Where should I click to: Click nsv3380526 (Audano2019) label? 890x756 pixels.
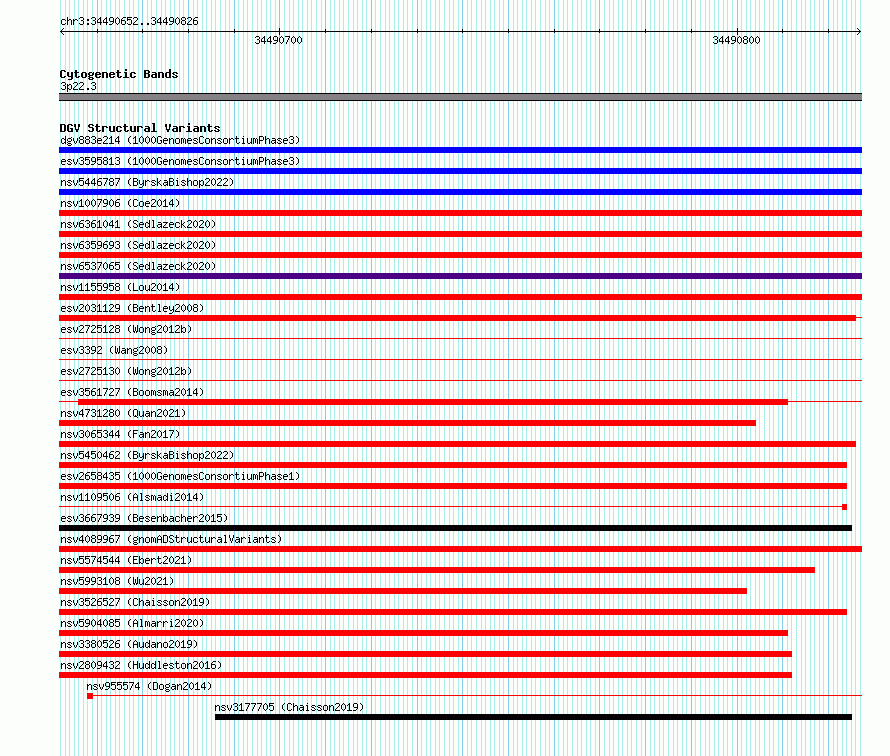(129, 644)
